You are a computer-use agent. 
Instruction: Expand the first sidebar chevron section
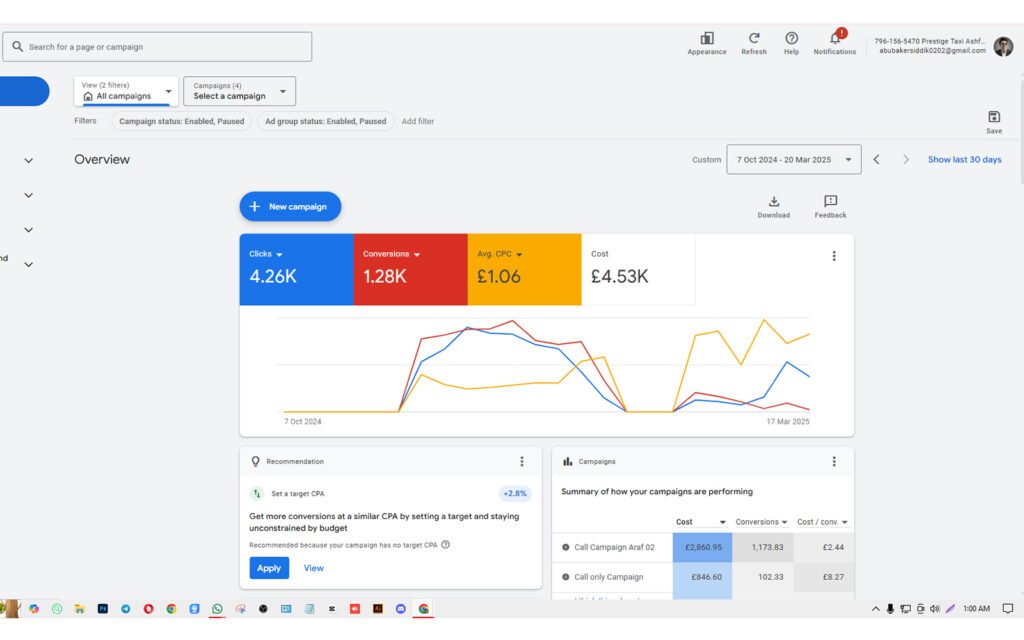click(x=29, y=160)
